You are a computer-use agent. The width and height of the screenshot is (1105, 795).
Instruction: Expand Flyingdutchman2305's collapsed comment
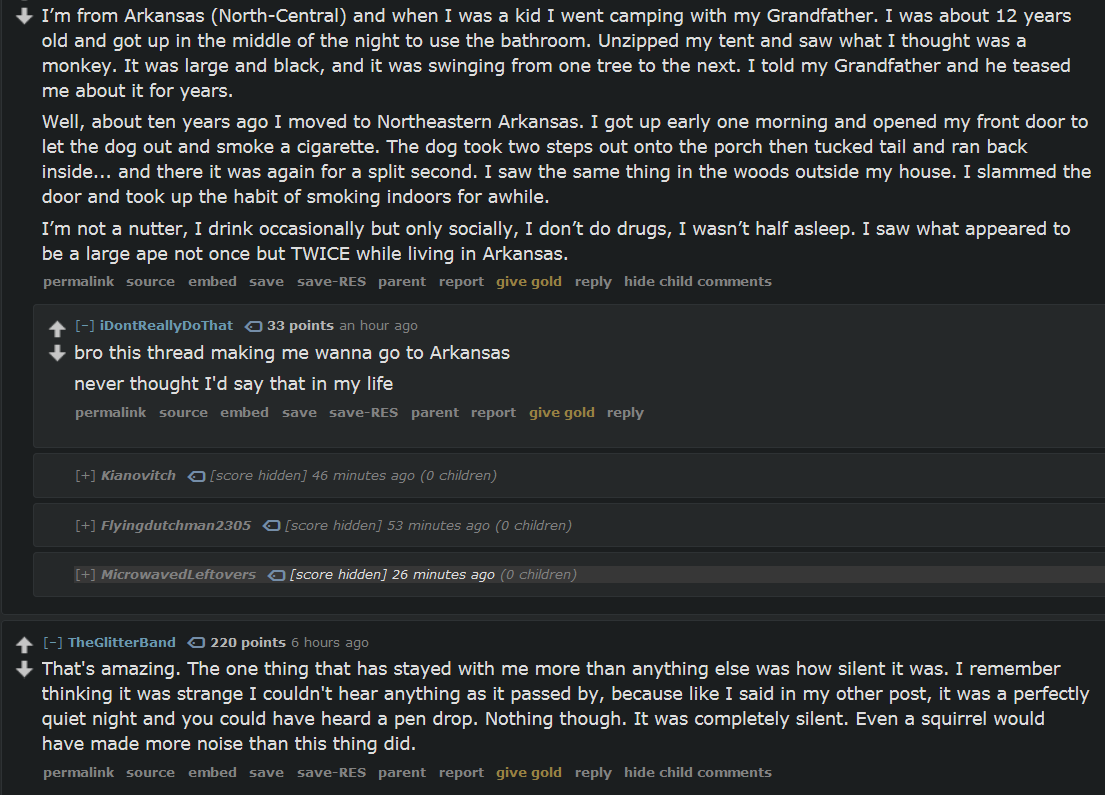pos(85,526)
